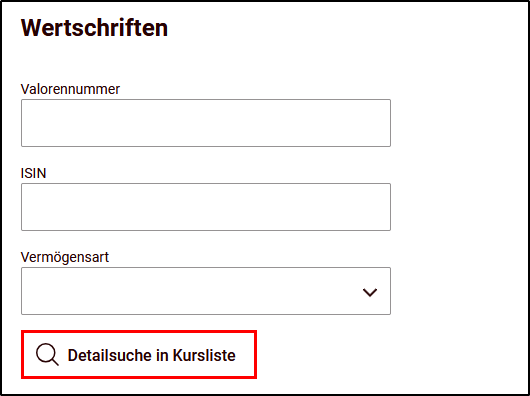Start detail search via the magnifier icon
Image resolution: width=530 pixels, height=396 pixels.
[x=47, y=355]
